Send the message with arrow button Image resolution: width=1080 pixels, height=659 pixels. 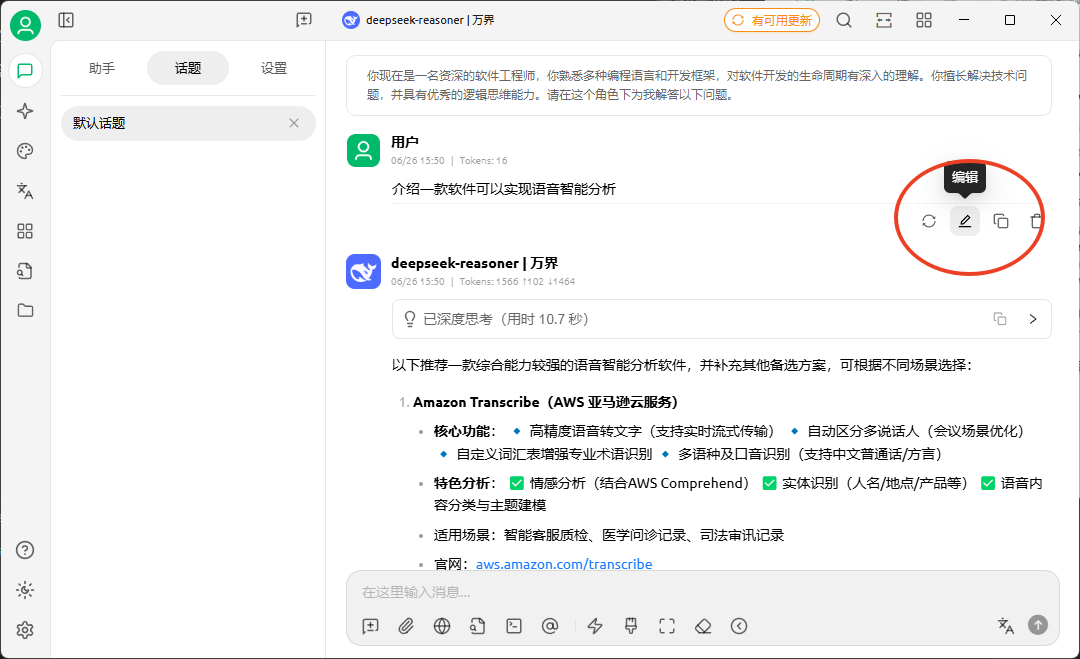1038,625
